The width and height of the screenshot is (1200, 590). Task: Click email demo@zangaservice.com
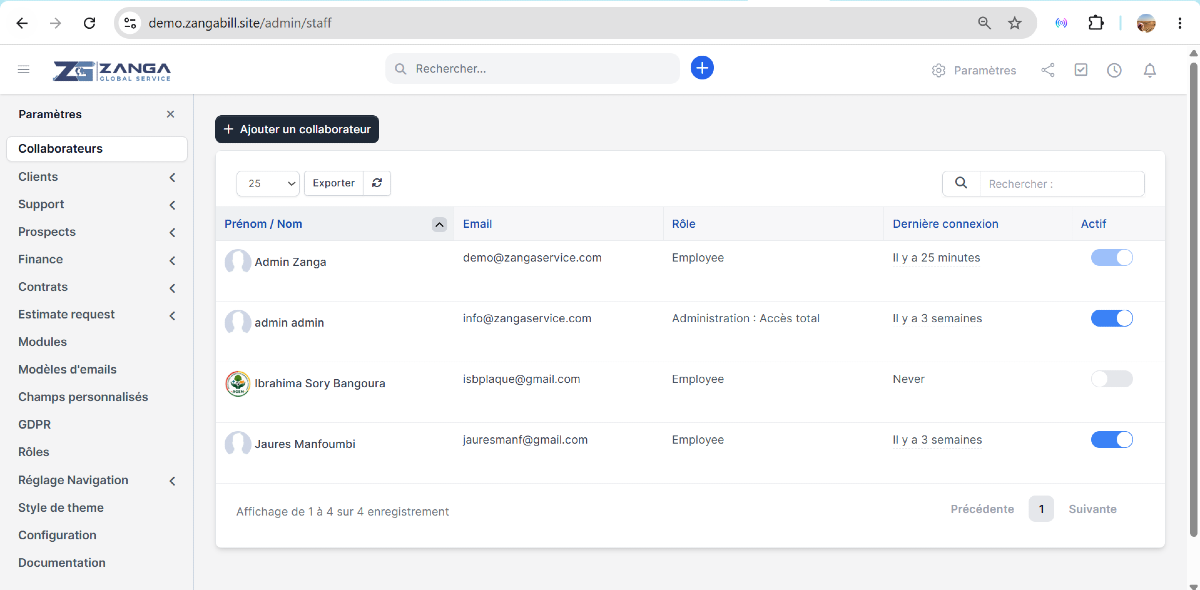click(x=532, y=257)
